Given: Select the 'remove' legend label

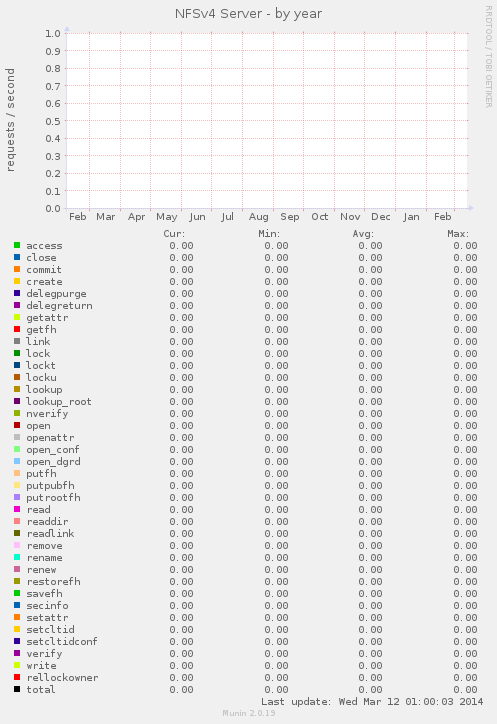Looking at the screenshot, I should pos(44,546).
